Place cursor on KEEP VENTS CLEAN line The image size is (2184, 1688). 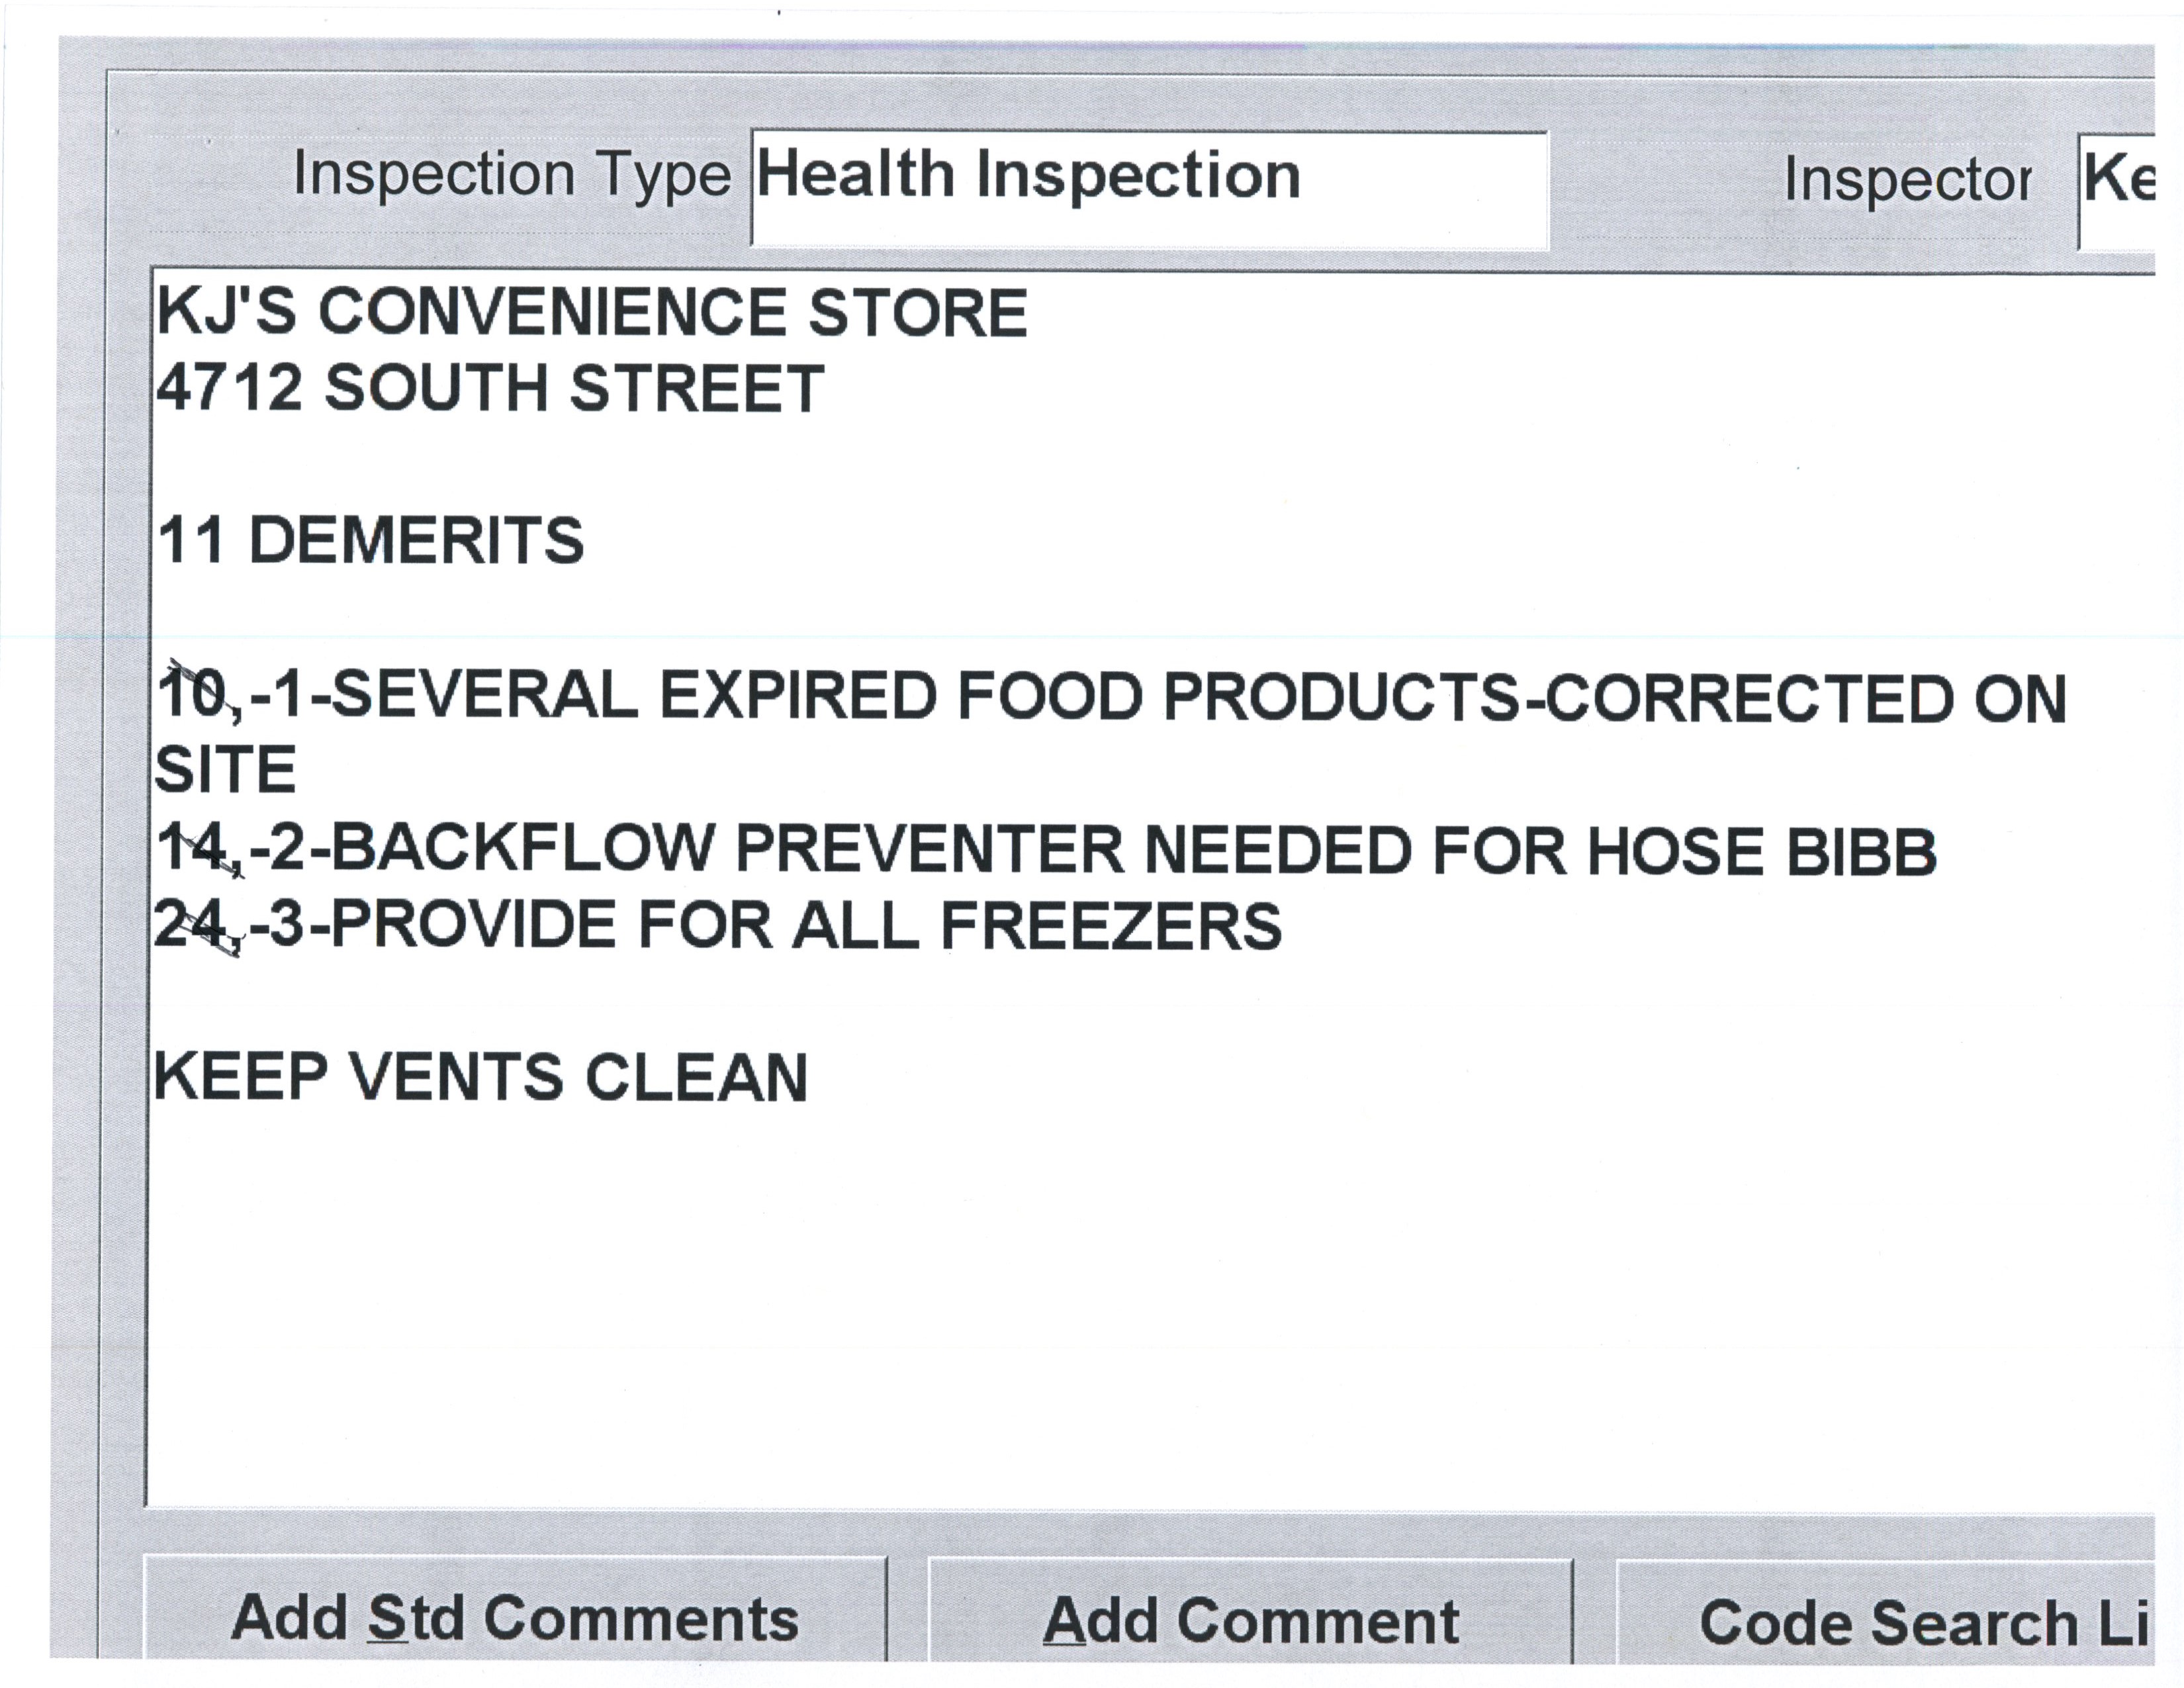(x=481, y=1078)
